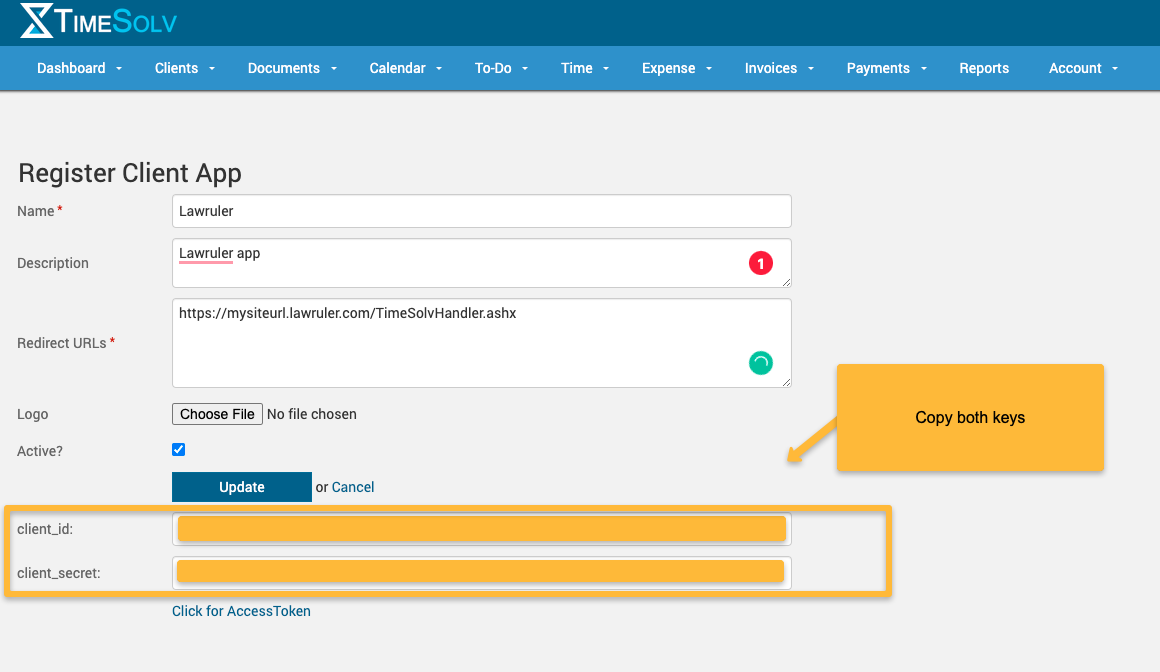Screen dimensions: 1160x672
Task: Click the red notification badge in Description
Action: point(761,263)
